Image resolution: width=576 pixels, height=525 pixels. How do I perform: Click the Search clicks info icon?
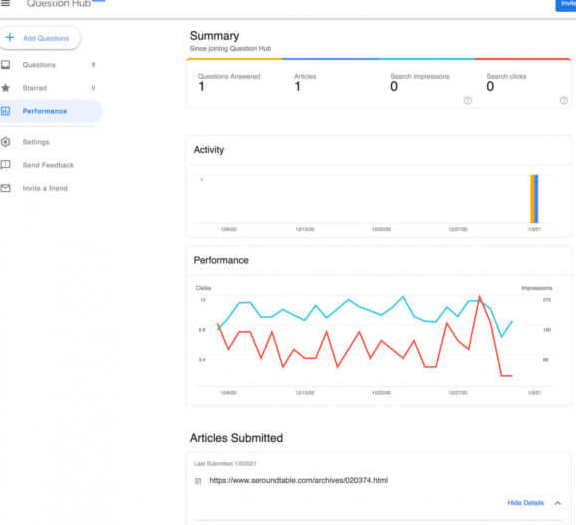click(564, 100)
